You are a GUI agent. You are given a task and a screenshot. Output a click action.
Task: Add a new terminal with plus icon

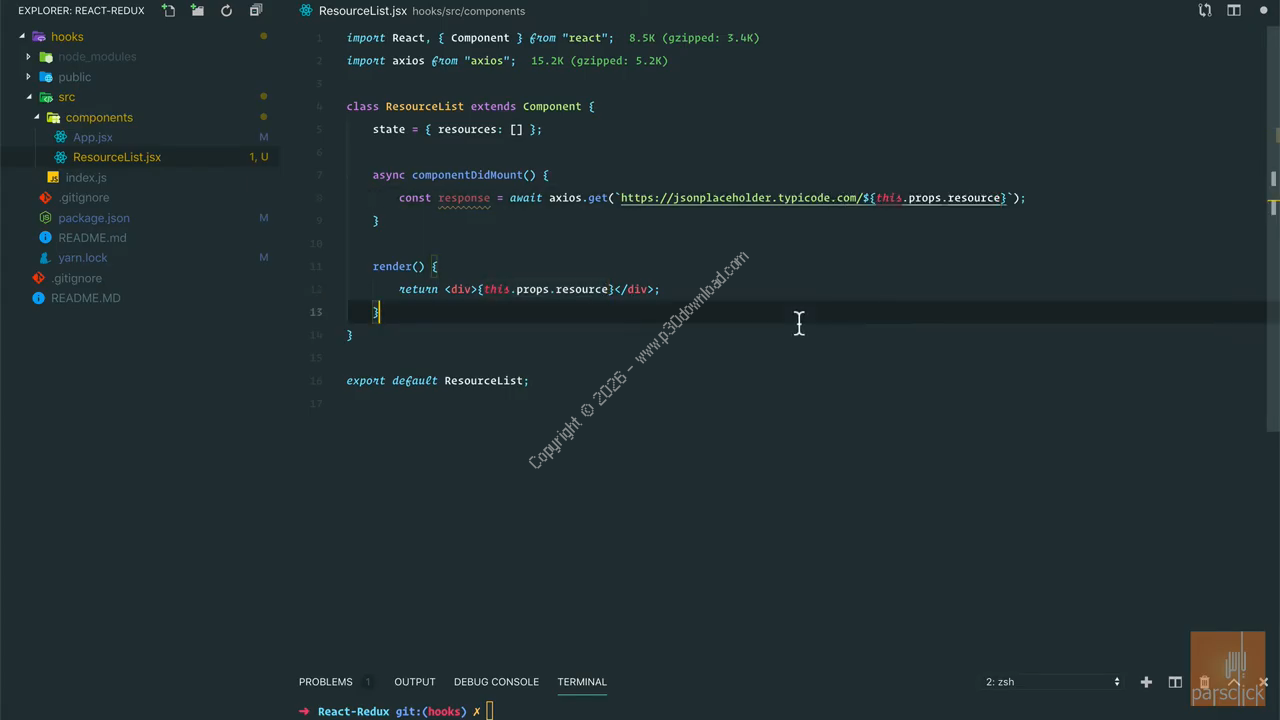tap(1146, 682)
